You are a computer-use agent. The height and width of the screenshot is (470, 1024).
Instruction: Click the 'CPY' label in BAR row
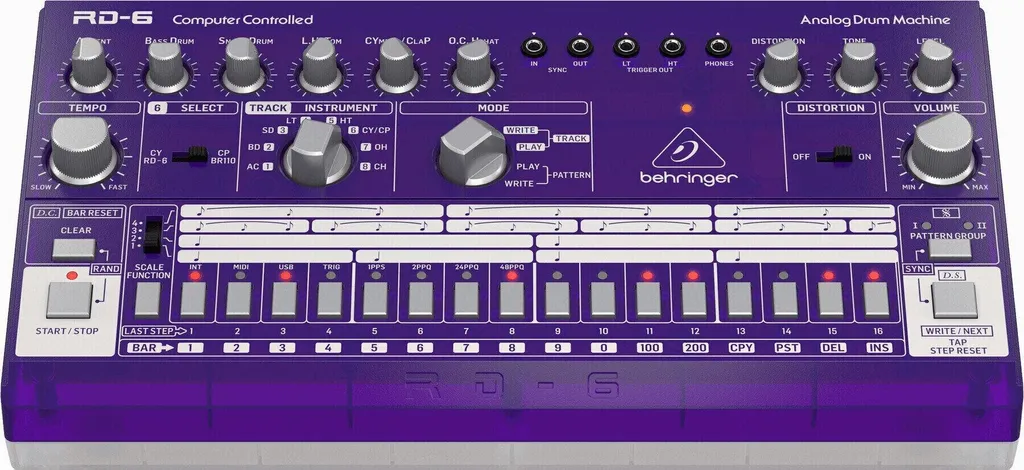(741, 348)
